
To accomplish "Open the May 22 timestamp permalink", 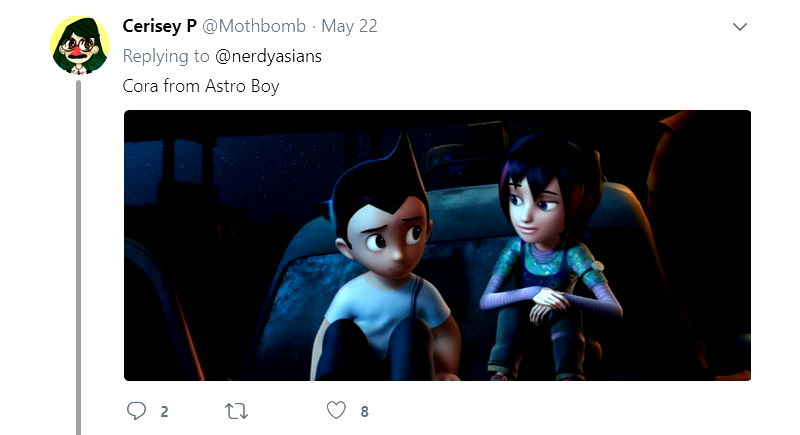I will coord(349,26).
